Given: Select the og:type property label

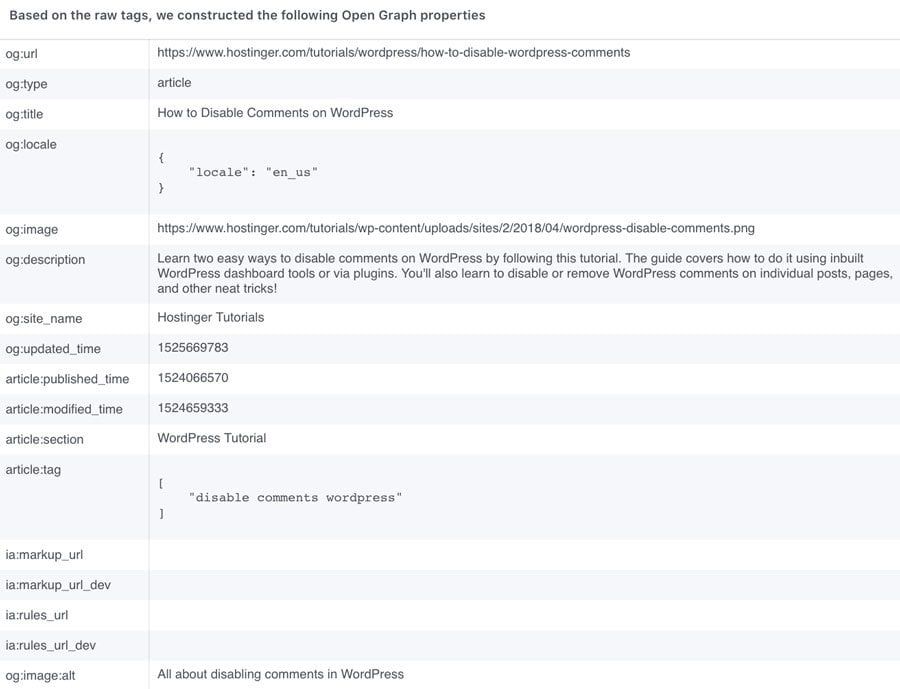Looking at the screenshot, I should pos(26,84).
